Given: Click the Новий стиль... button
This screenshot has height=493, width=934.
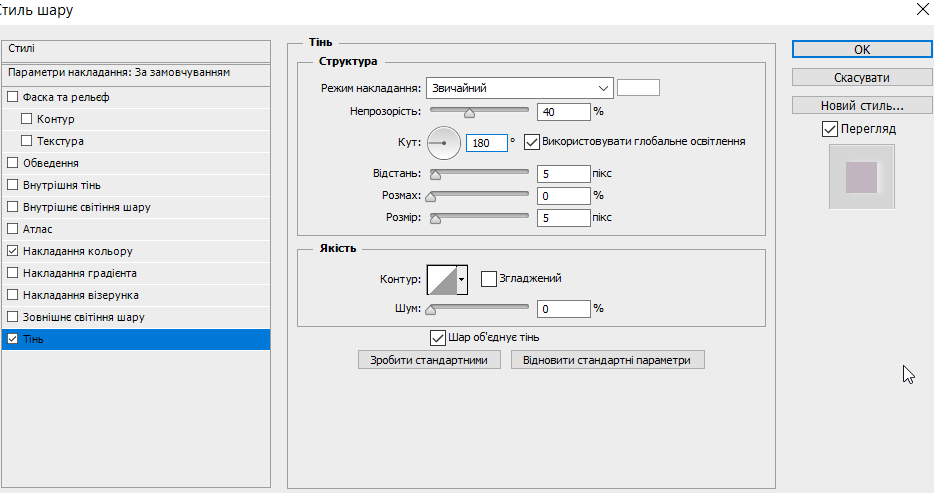Looking at the screenshot, I should [x=862, y=105].
